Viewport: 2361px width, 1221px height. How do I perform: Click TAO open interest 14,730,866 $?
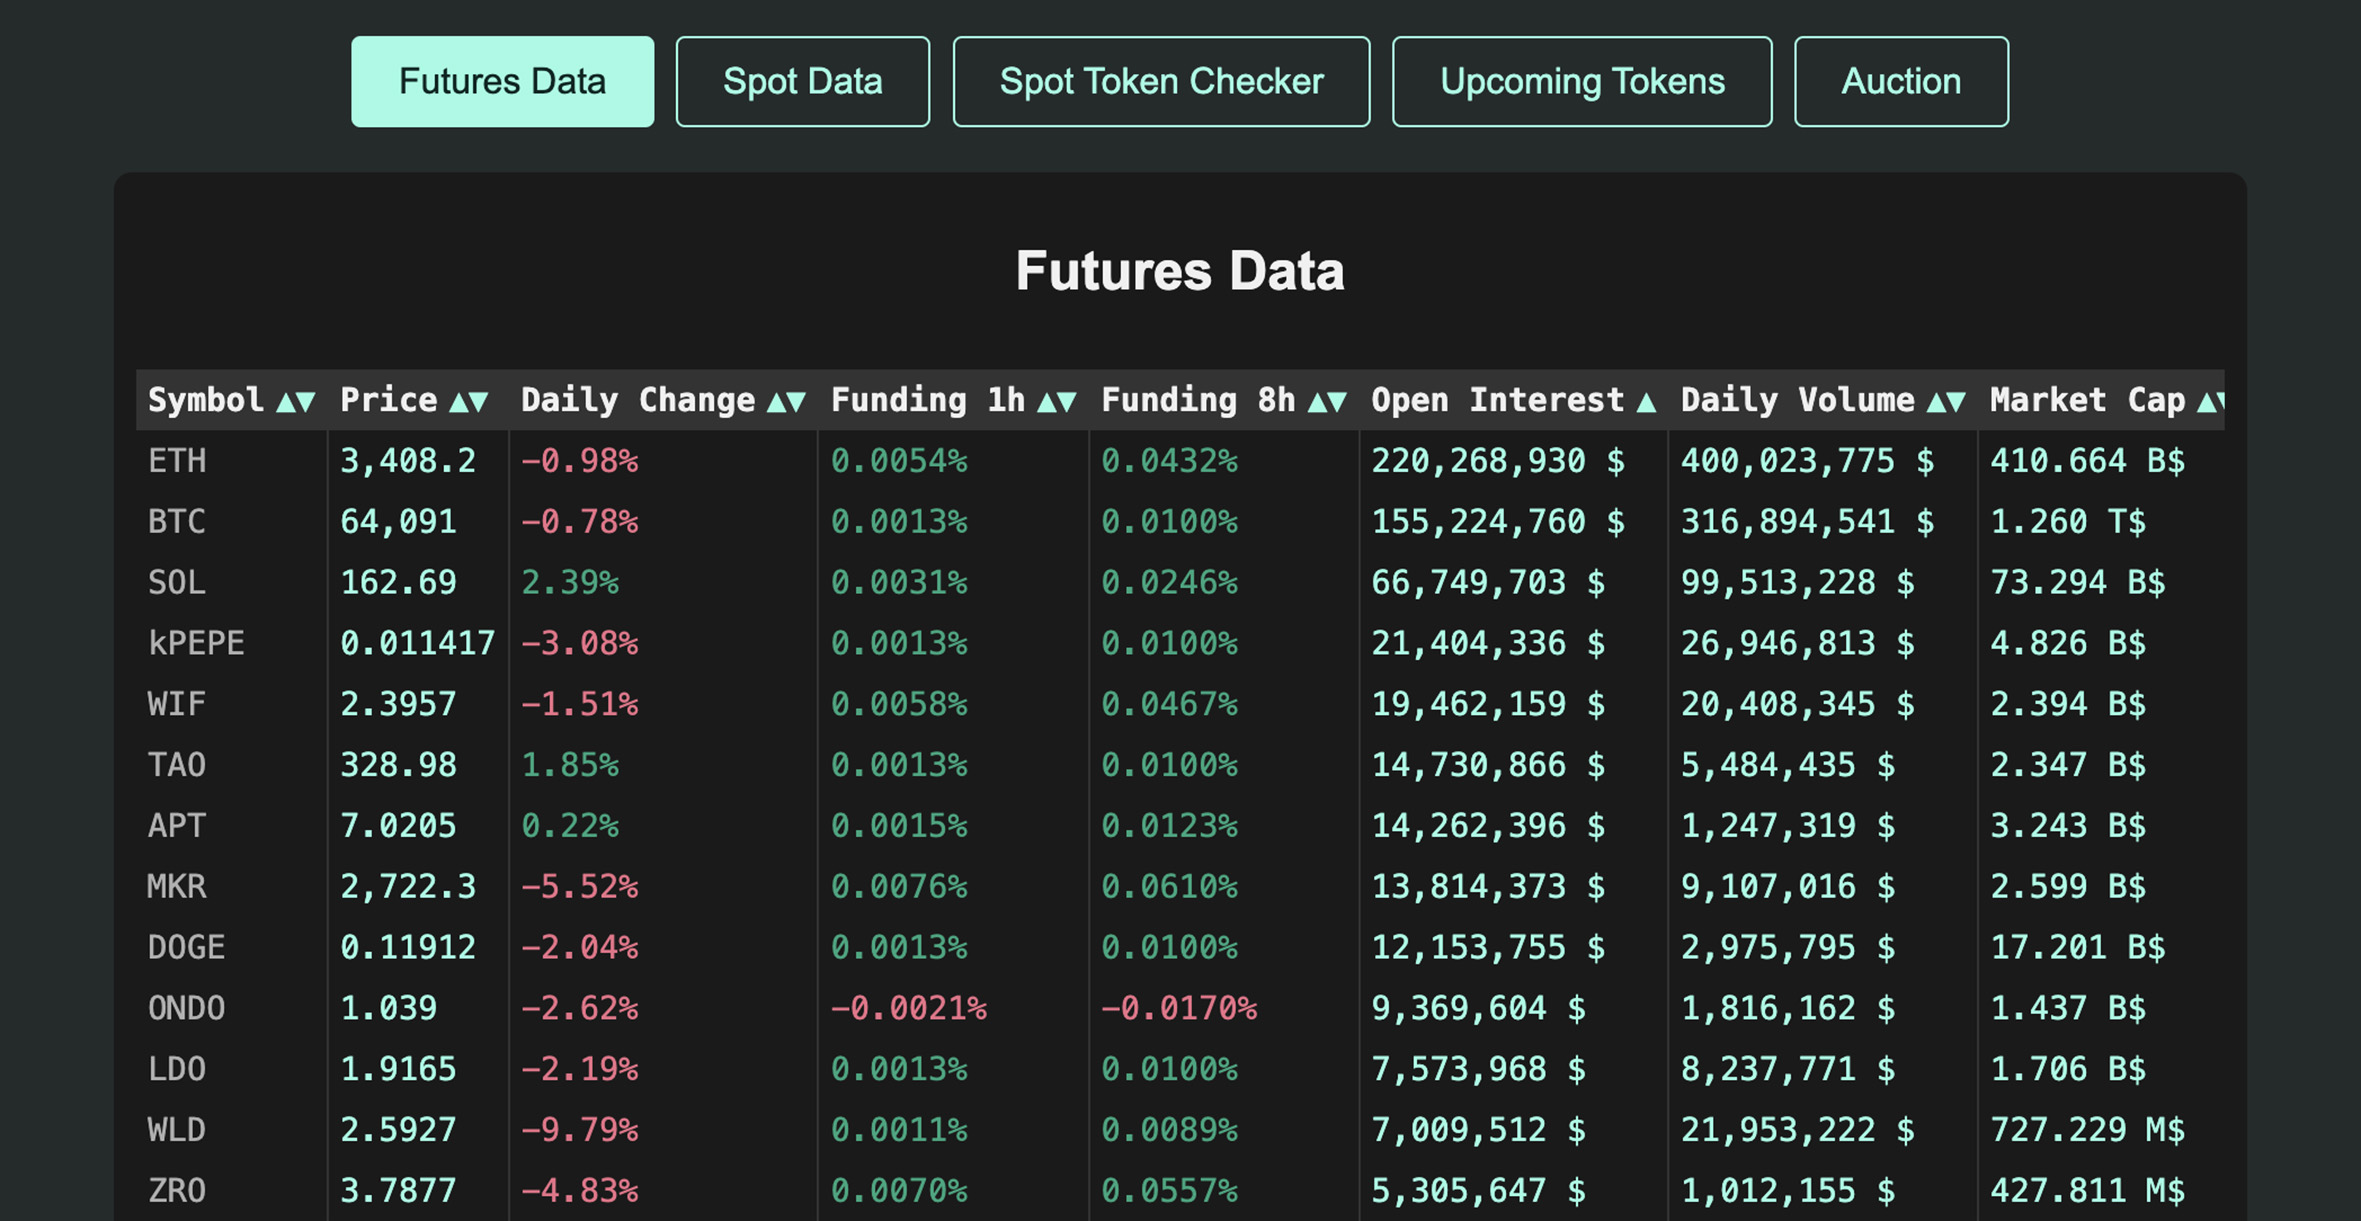(1488, 765)
